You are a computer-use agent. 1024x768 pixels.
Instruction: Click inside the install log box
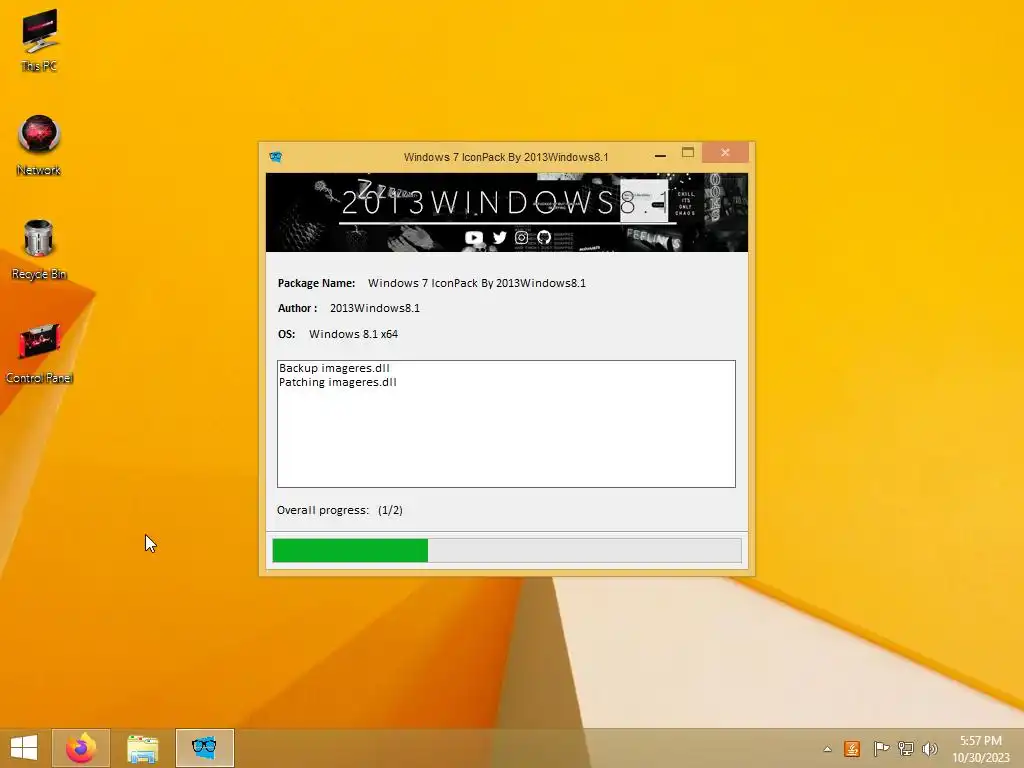(506, 424)
